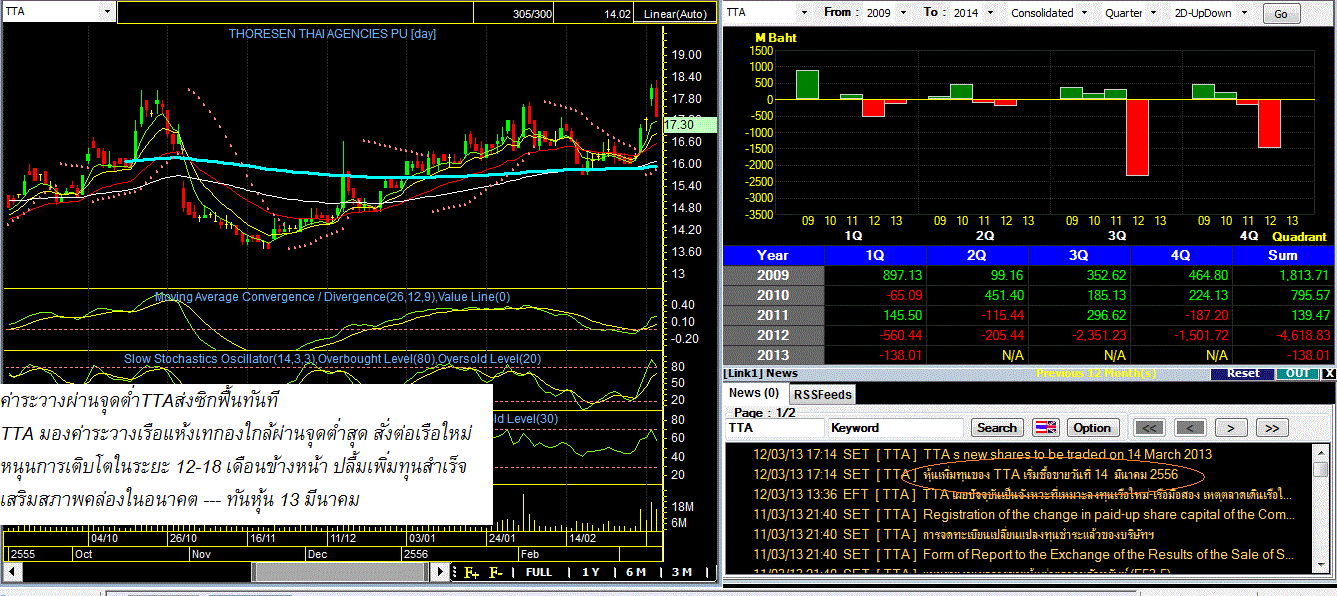This screenshot has height=596, width=1337.
Task: Click the Thai/English language flag icon
Action: click(1045, 428)
